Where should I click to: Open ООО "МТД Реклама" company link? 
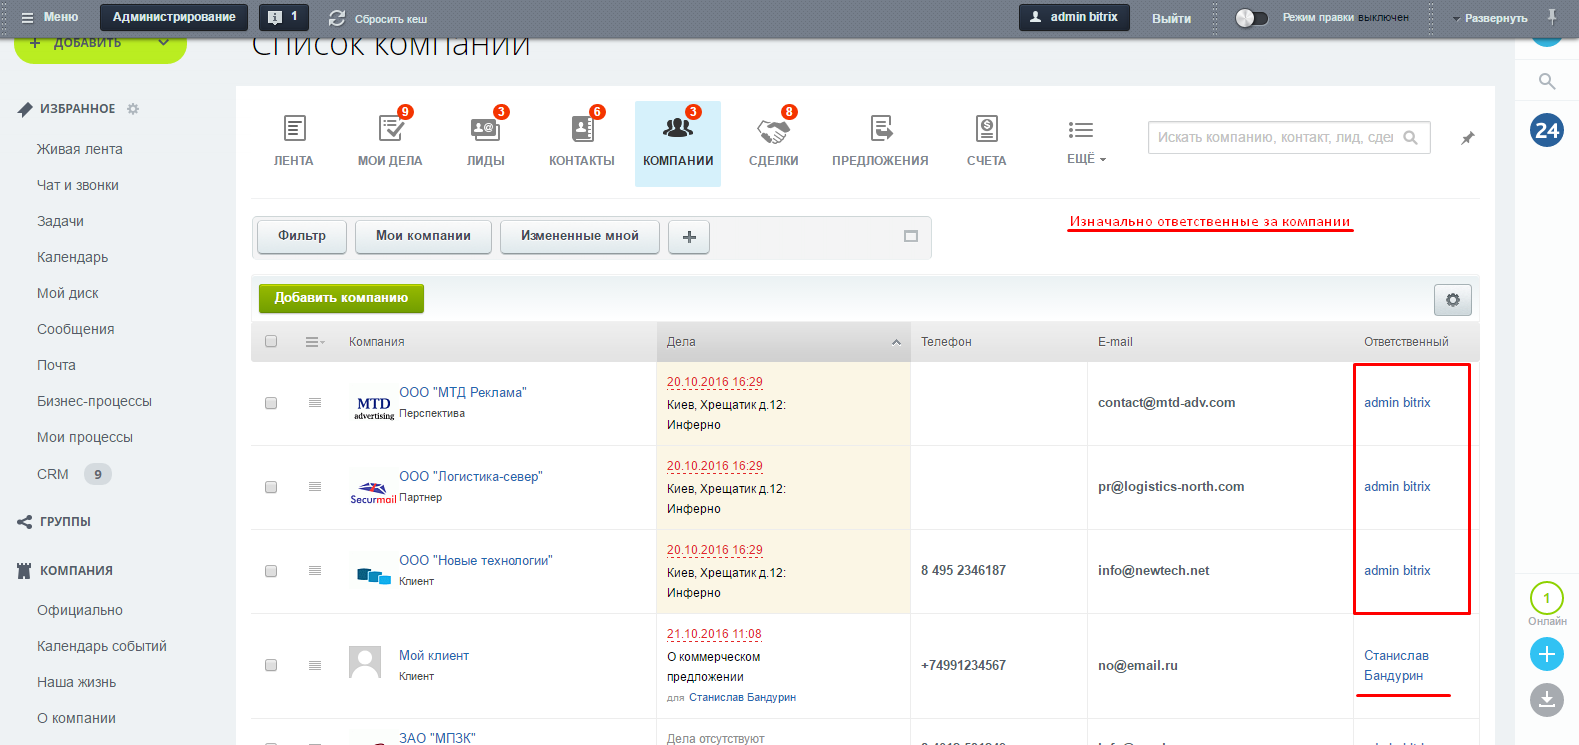[463, 393]
